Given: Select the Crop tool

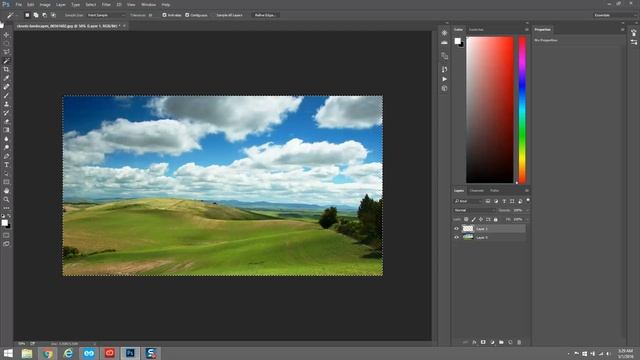Looking at the screenshot, I should coord(6,69).
